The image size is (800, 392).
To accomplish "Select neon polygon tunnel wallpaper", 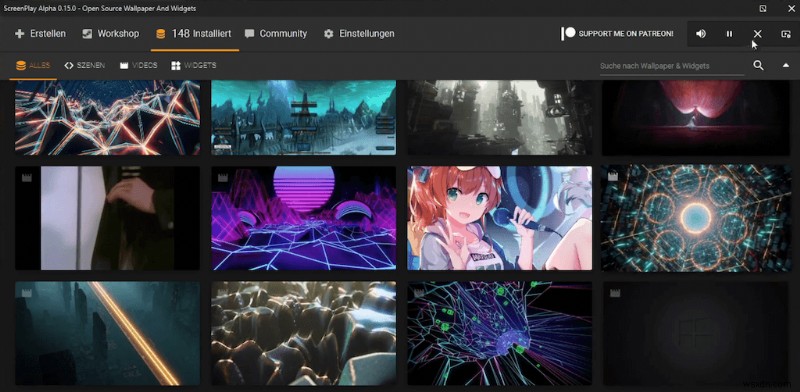I will point(499,333).
